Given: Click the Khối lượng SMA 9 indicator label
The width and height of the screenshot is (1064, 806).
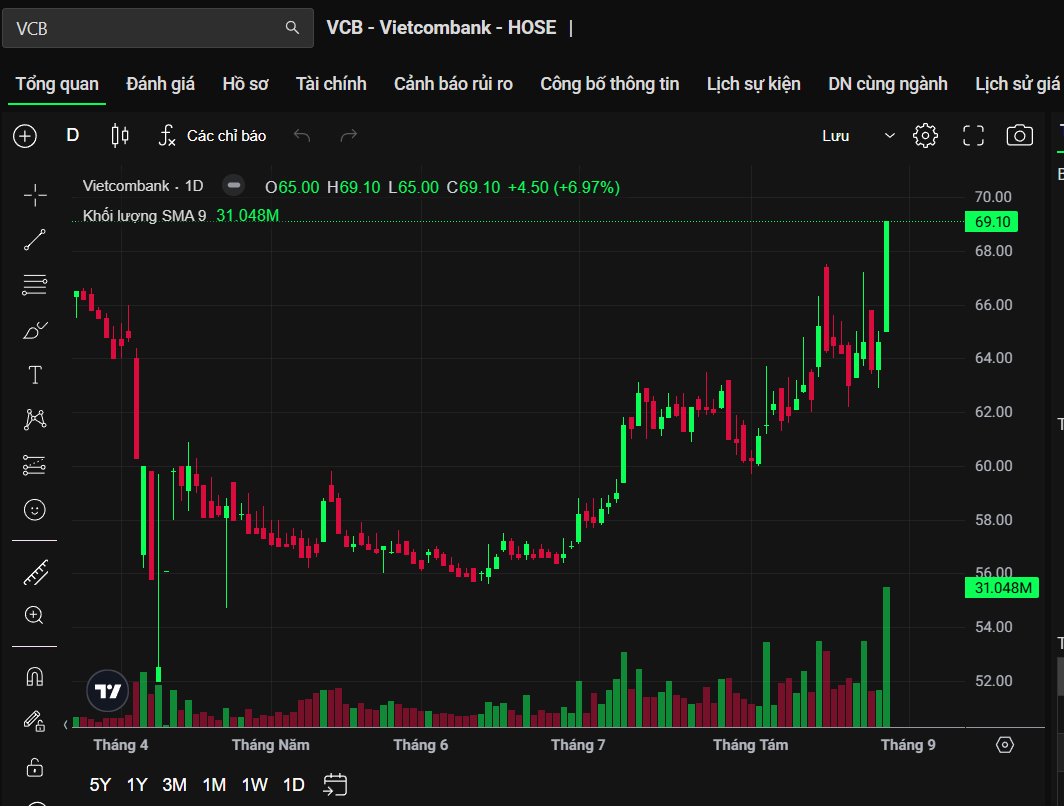Looking at the screenshot, I should (x=145, y=216).
